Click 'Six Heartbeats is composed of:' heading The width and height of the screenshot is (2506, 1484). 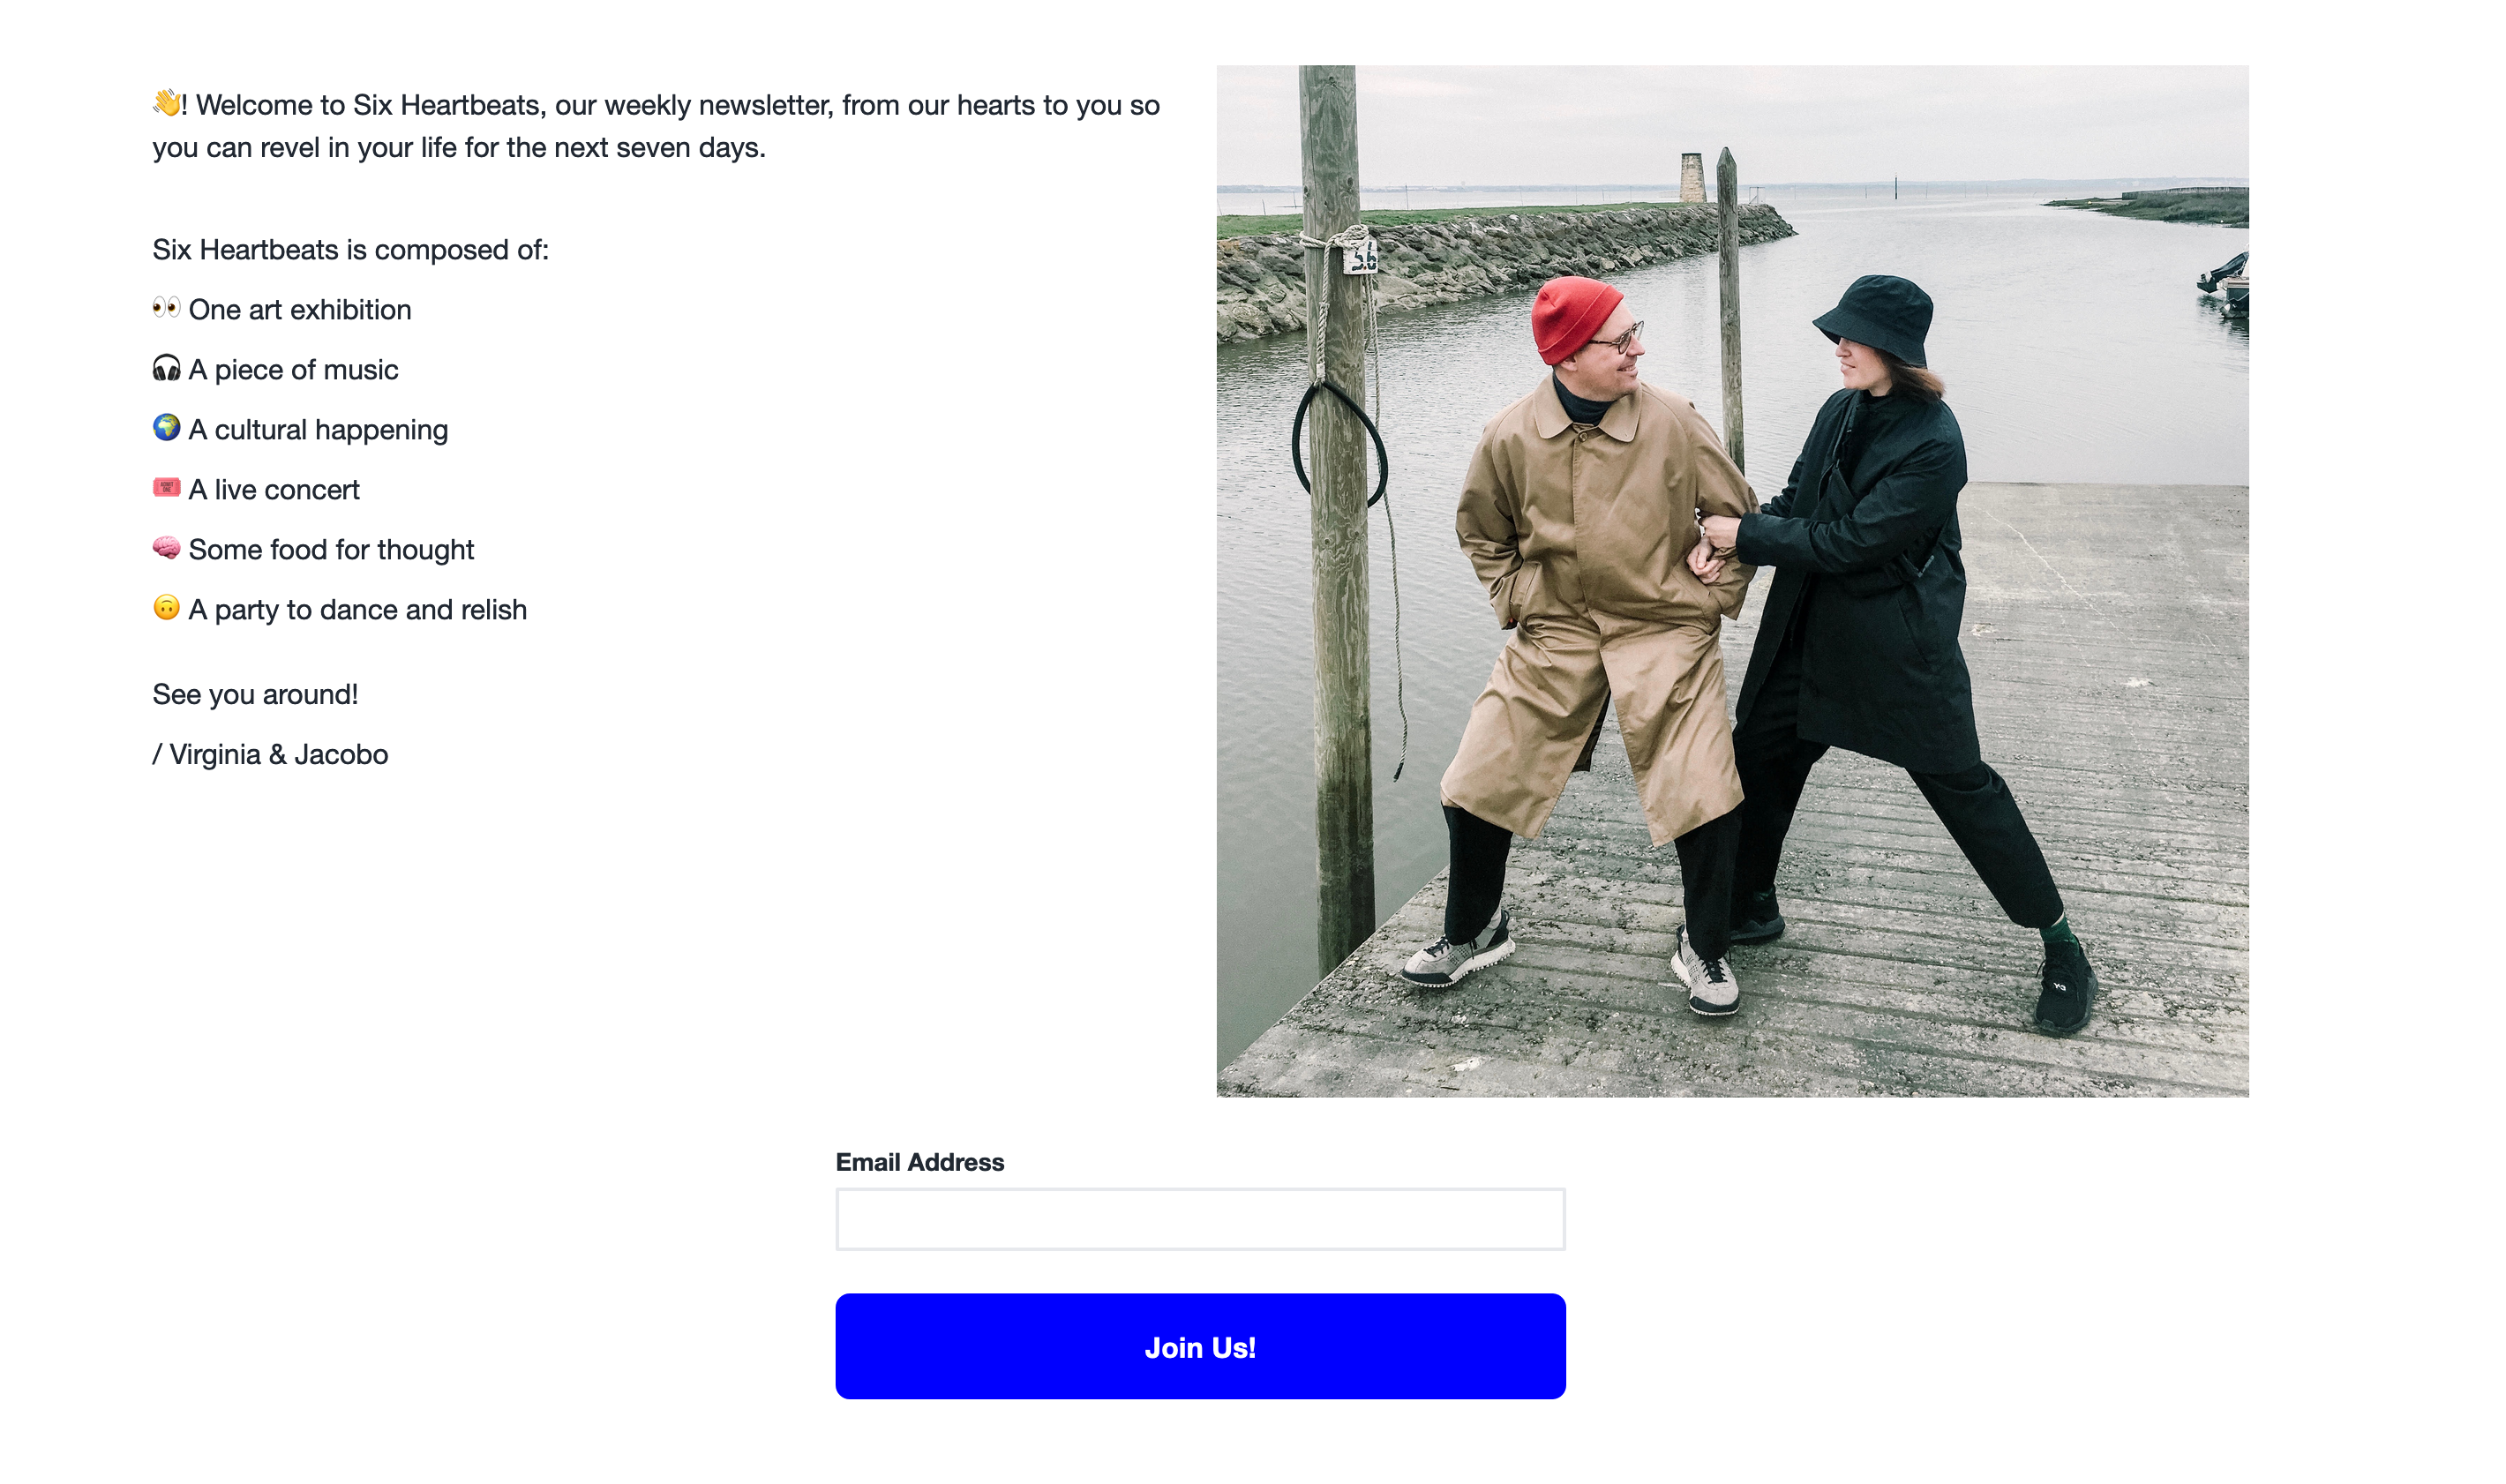(x=350, y=250)
